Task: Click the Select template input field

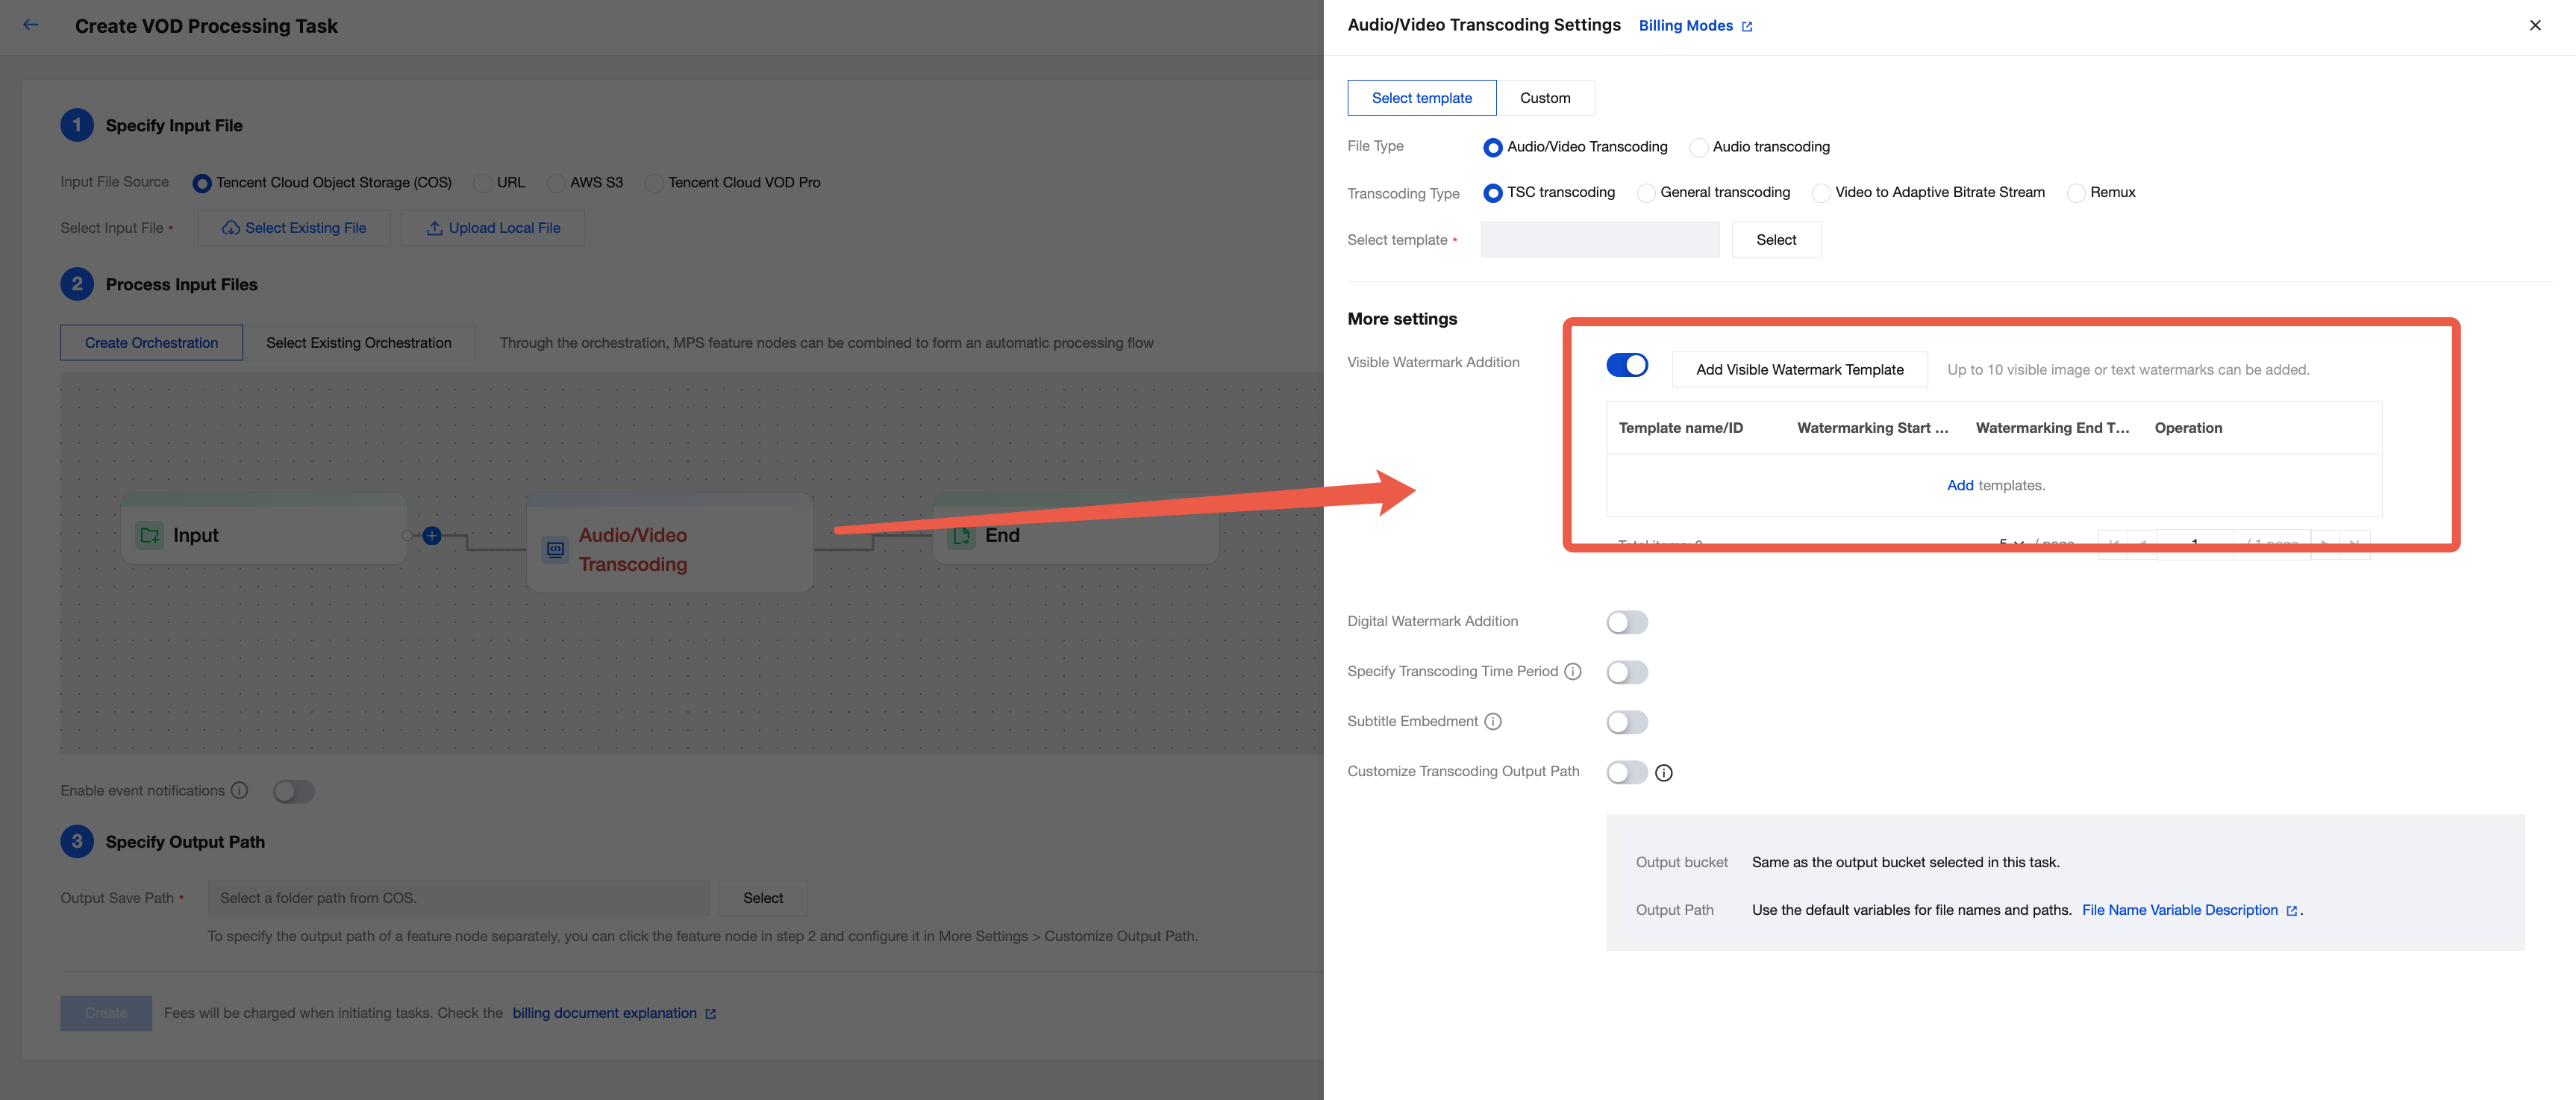Action: [1600, 240]
